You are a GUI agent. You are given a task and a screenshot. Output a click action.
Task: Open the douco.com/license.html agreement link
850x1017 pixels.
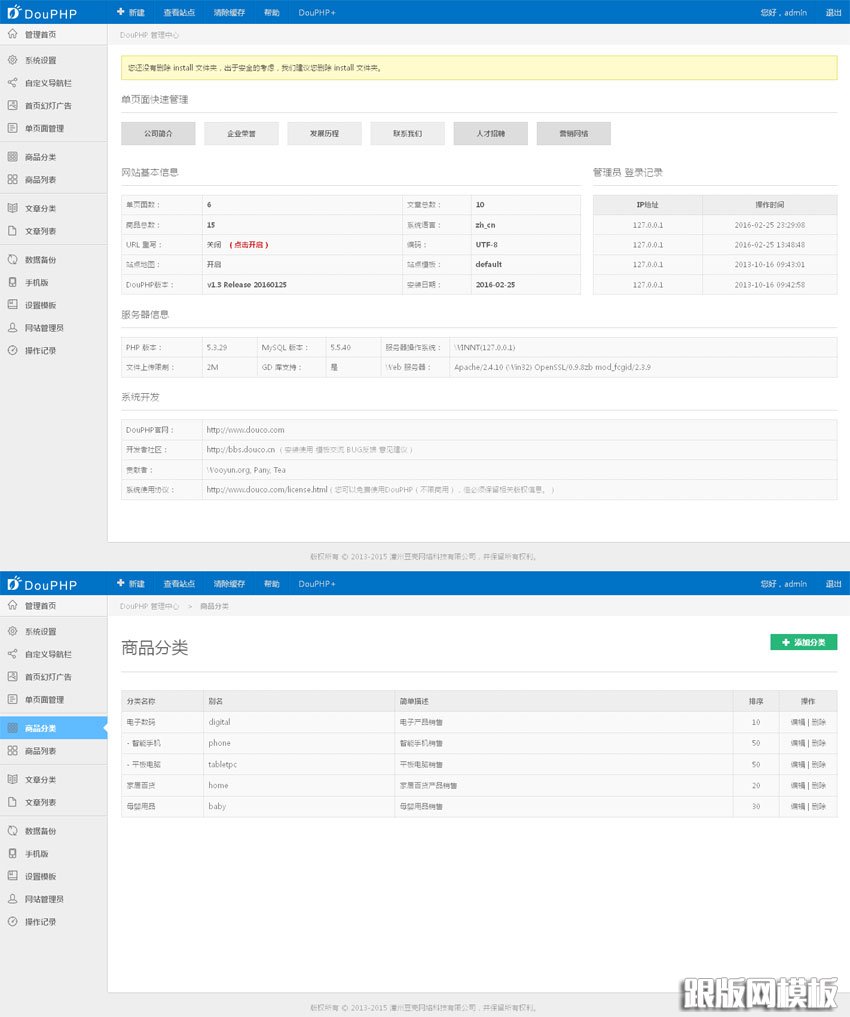267,490
